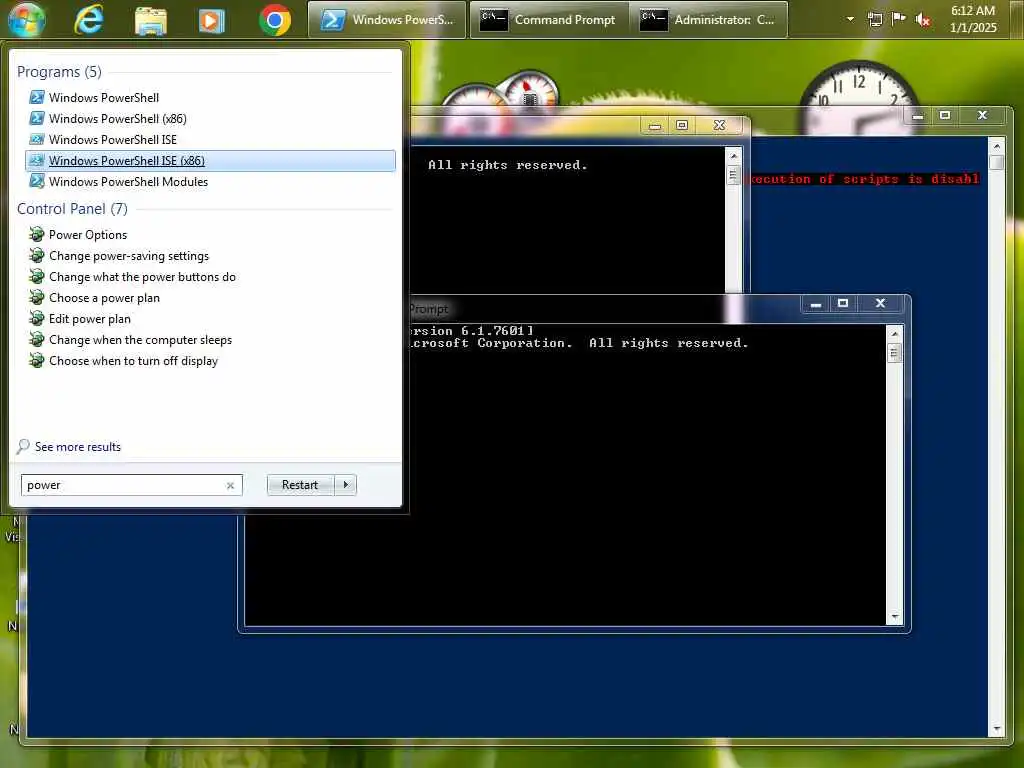Click the Control Panel (7) group header

click(72, 209)
